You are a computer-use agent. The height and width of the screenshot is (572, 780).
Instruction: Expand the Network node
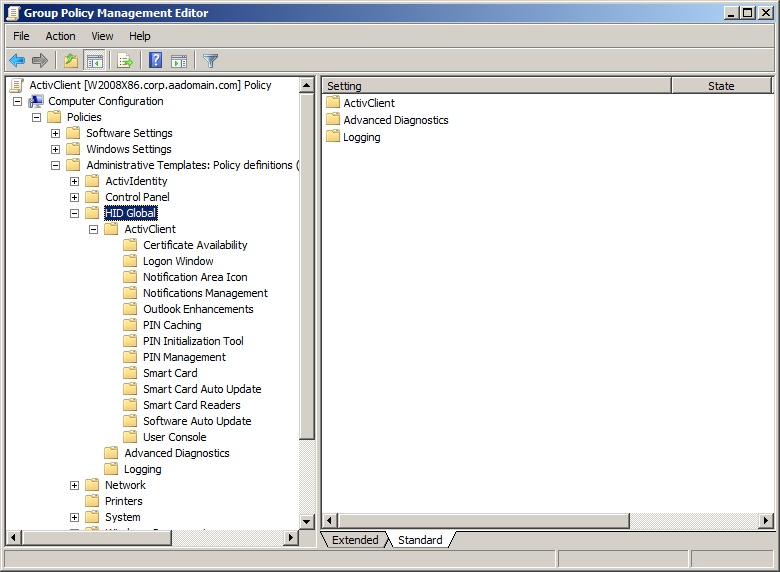74,485
